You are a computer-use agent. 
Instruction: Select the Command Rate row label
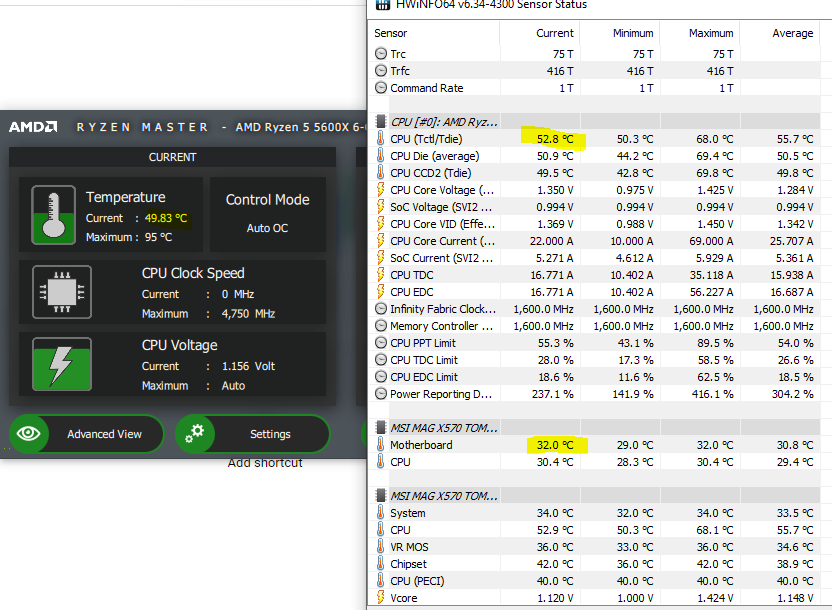pyautogui.click(x=427, y=88)
